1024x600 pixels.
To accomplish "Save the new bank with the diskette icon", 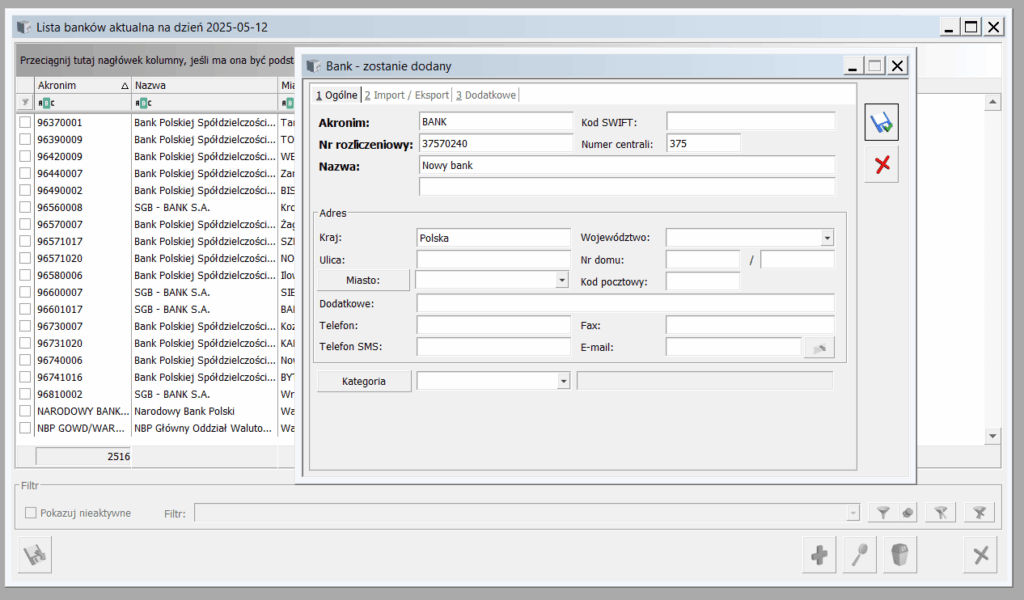I will (881, 123).
